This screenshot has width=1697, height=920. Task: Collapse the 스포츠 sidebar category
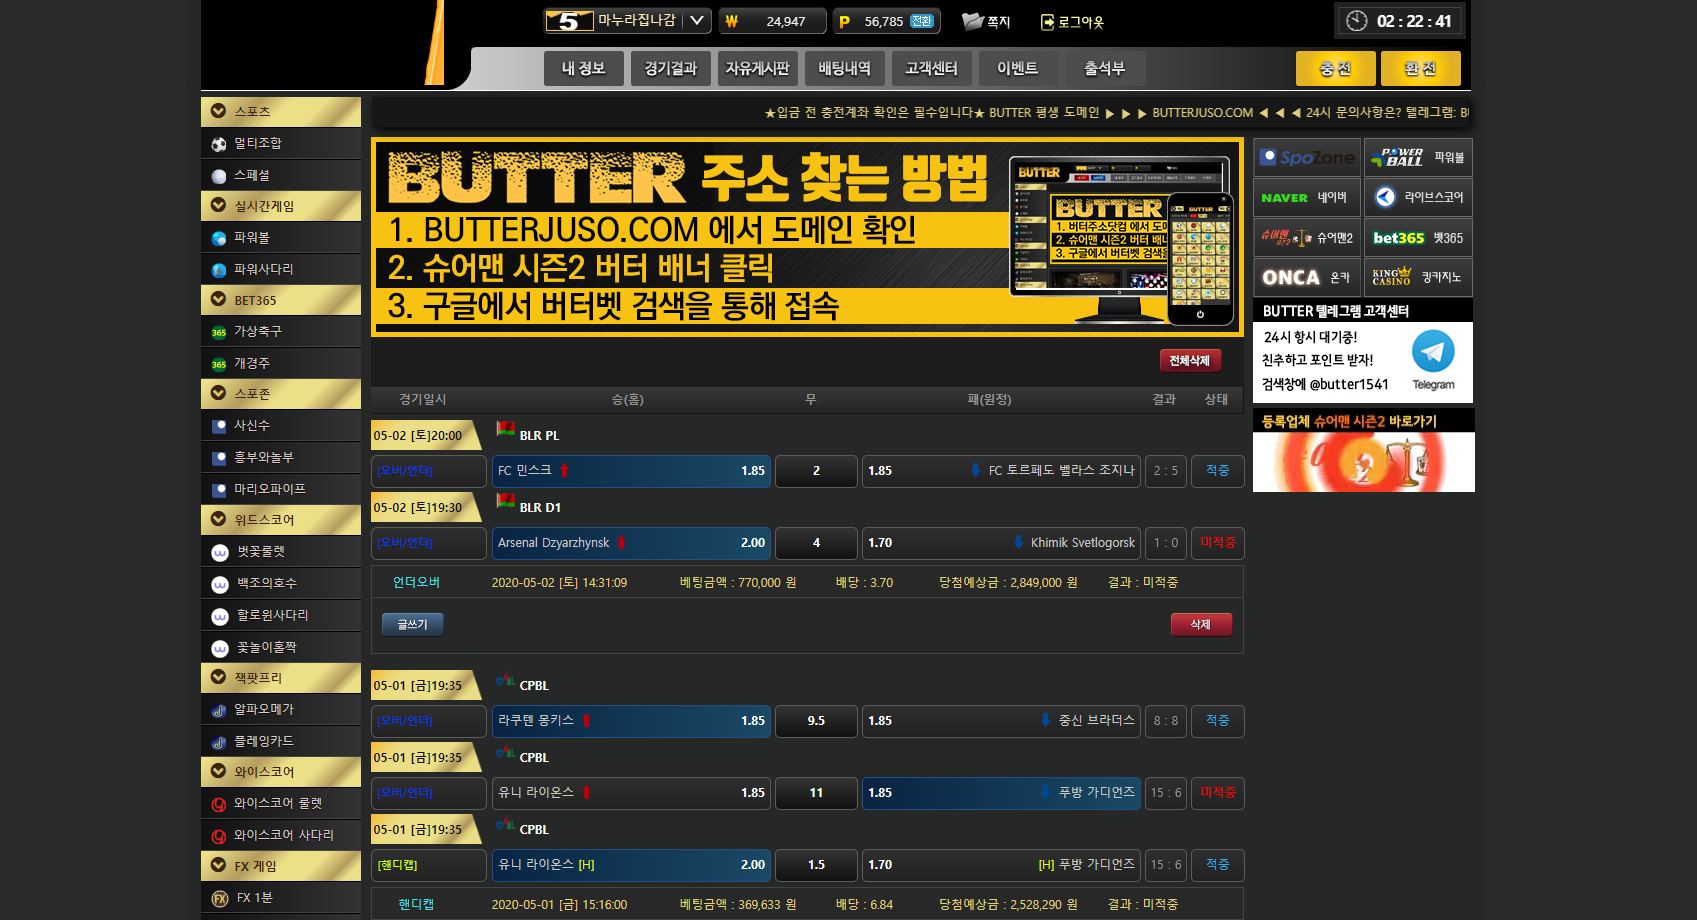tap(219, 111)
